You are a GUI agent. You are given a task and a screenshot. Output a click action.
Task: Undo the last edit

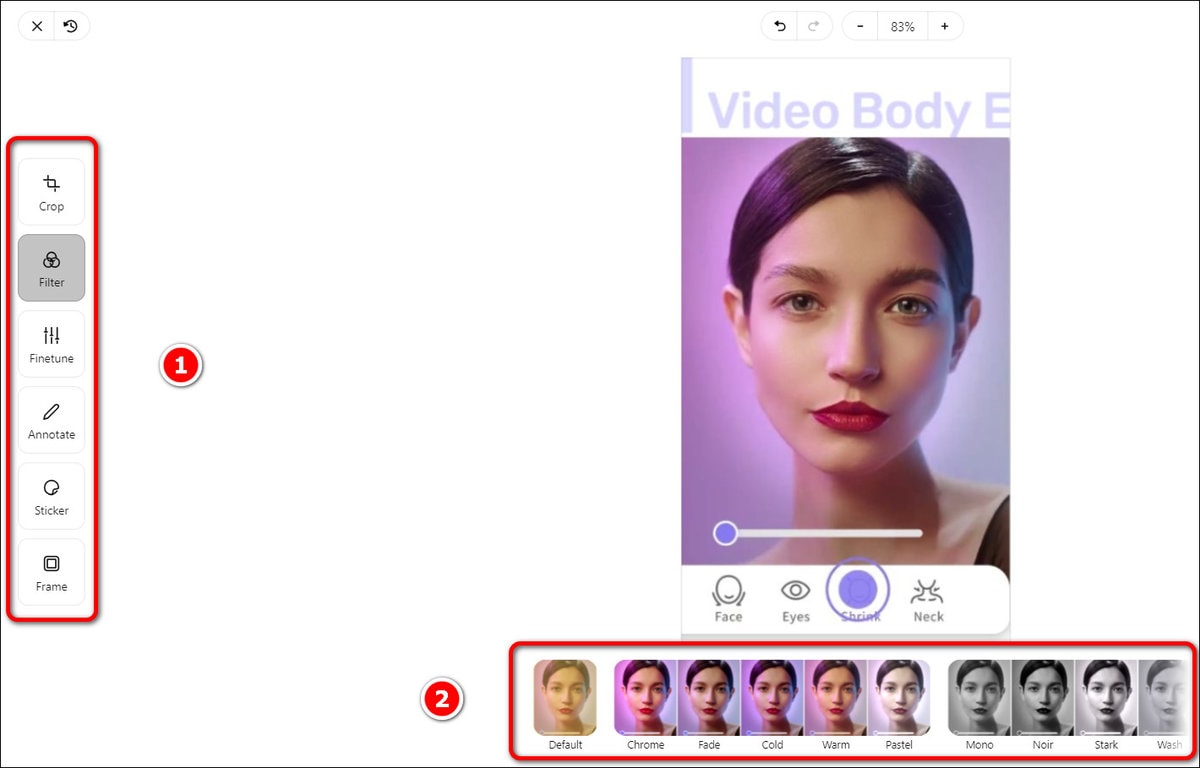779,27
